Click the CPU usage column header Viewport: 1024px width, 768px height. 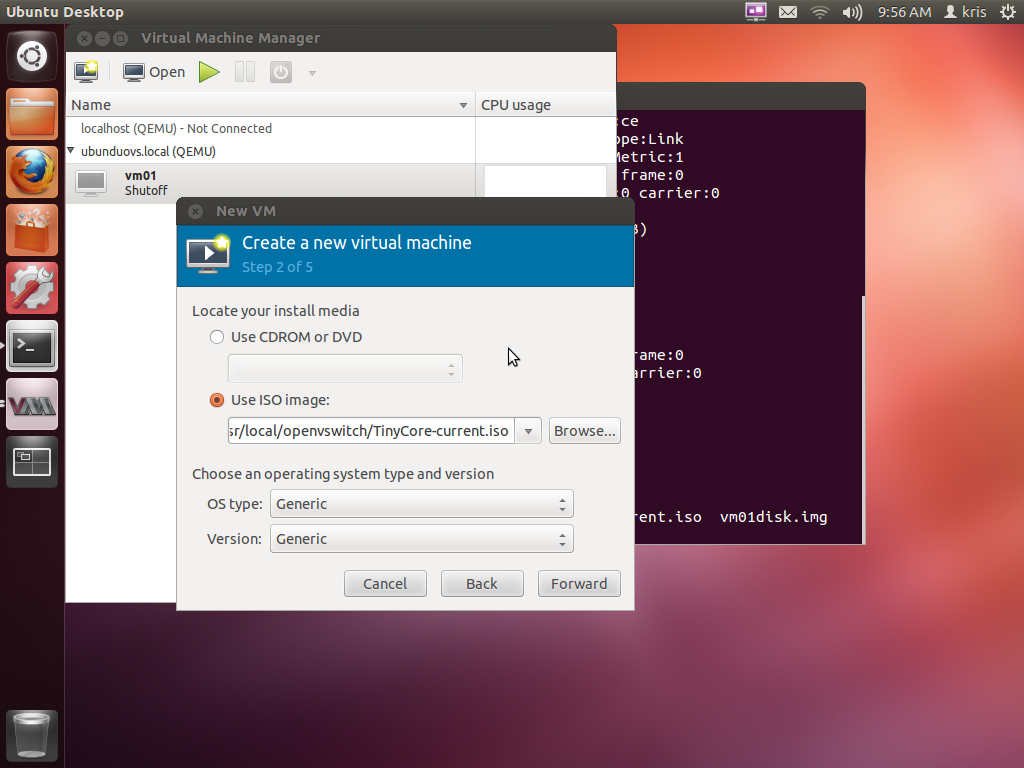click(545, 105)
